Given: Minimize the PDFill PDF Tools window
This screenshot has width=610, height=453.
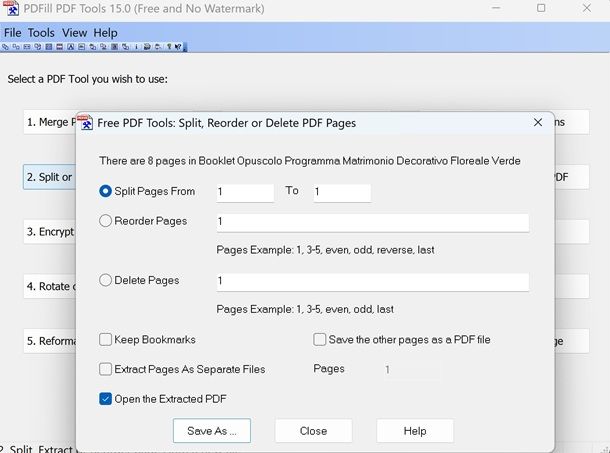Looking at the screenshot, I should coord(496,8).
